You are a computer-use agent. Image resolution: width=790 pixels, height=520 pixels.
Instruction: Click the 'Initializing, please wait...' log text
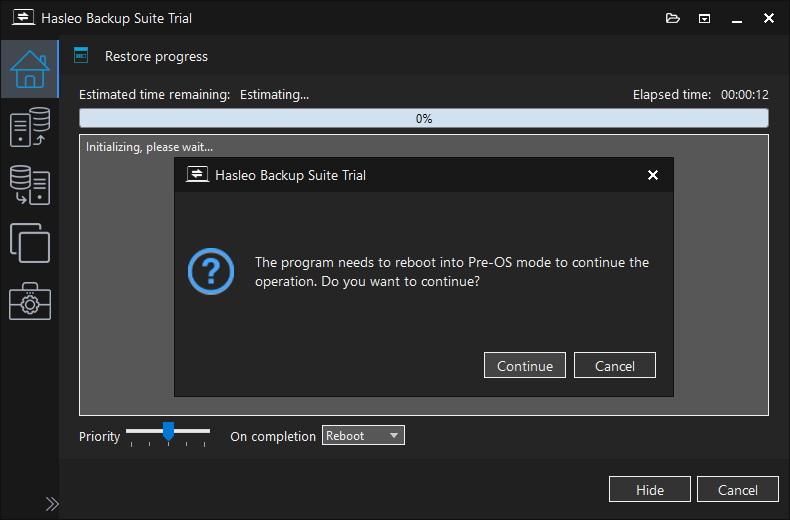149,147
